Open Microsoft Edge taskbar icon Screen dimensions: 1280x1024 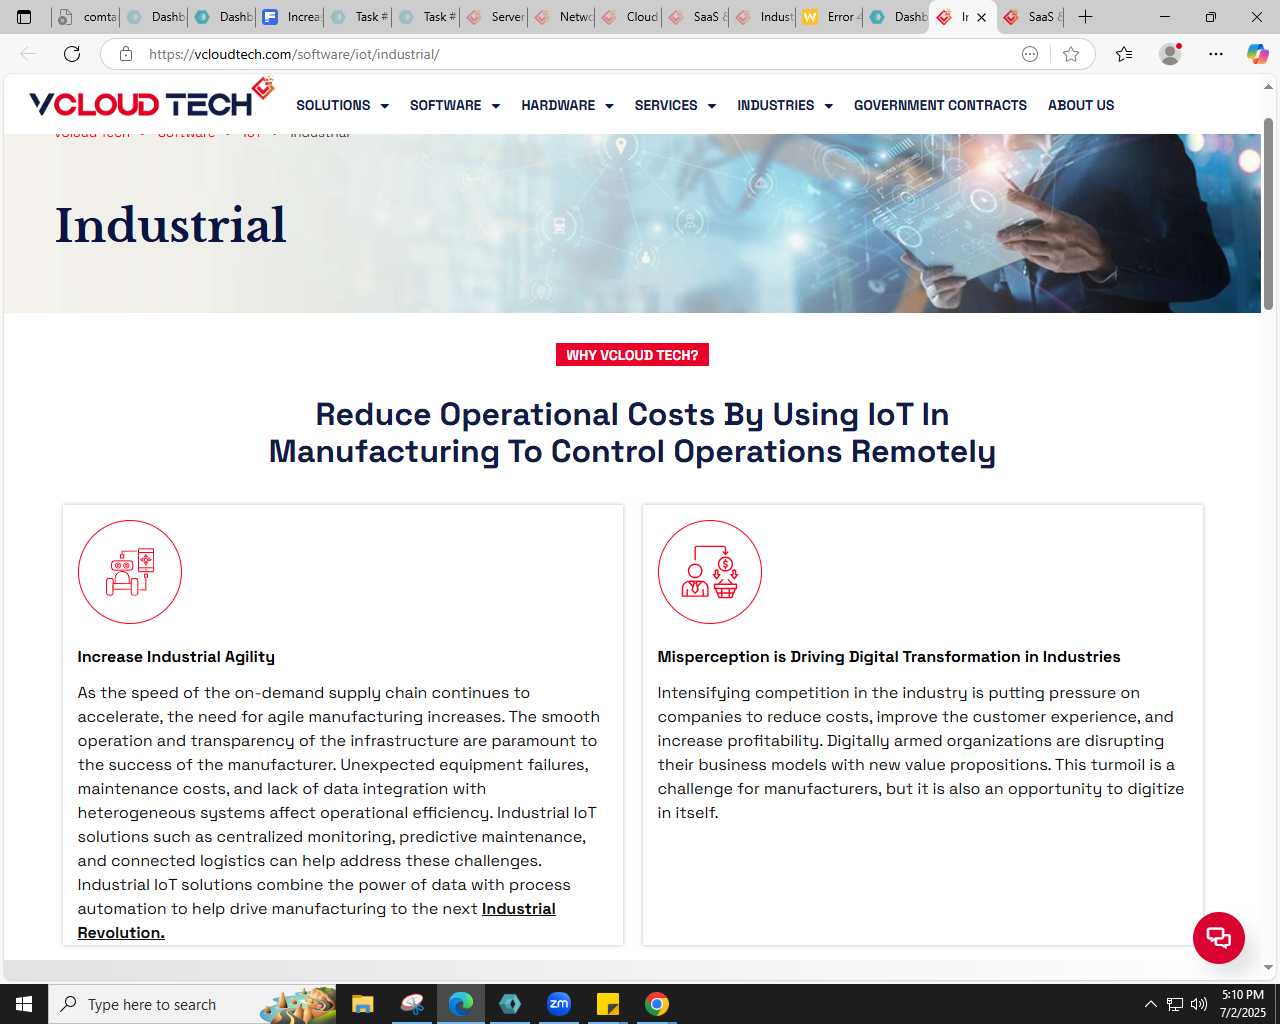[461, 1004]
